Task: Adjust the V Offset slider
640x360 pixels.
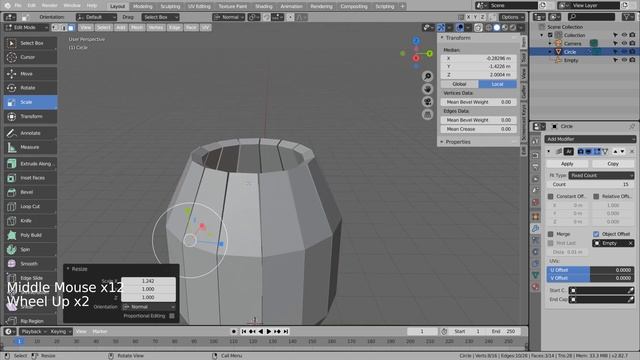Action: [x=591, y=278]
